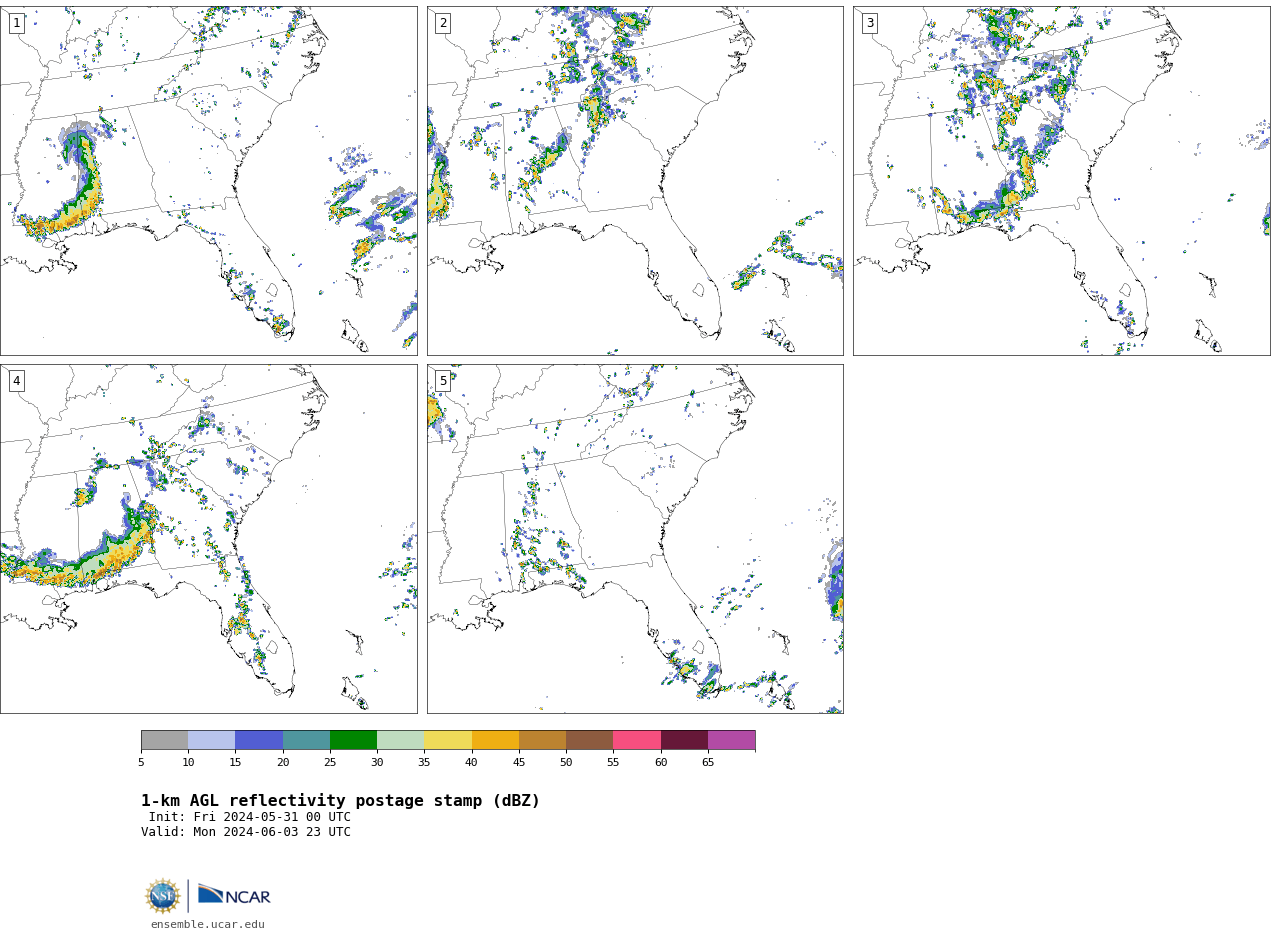This screenshot has height=936, width=1280.
Task: Open ensemble member 3 reflectivity map
Action: click(1061, 181)
